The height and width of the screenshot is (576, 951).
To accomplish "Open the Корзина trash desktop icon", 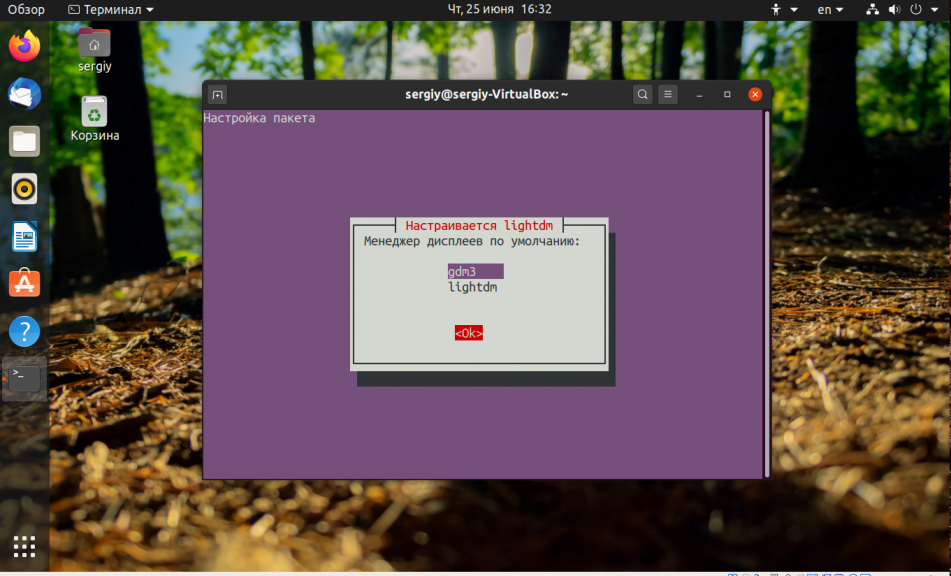I will (95, 119).
